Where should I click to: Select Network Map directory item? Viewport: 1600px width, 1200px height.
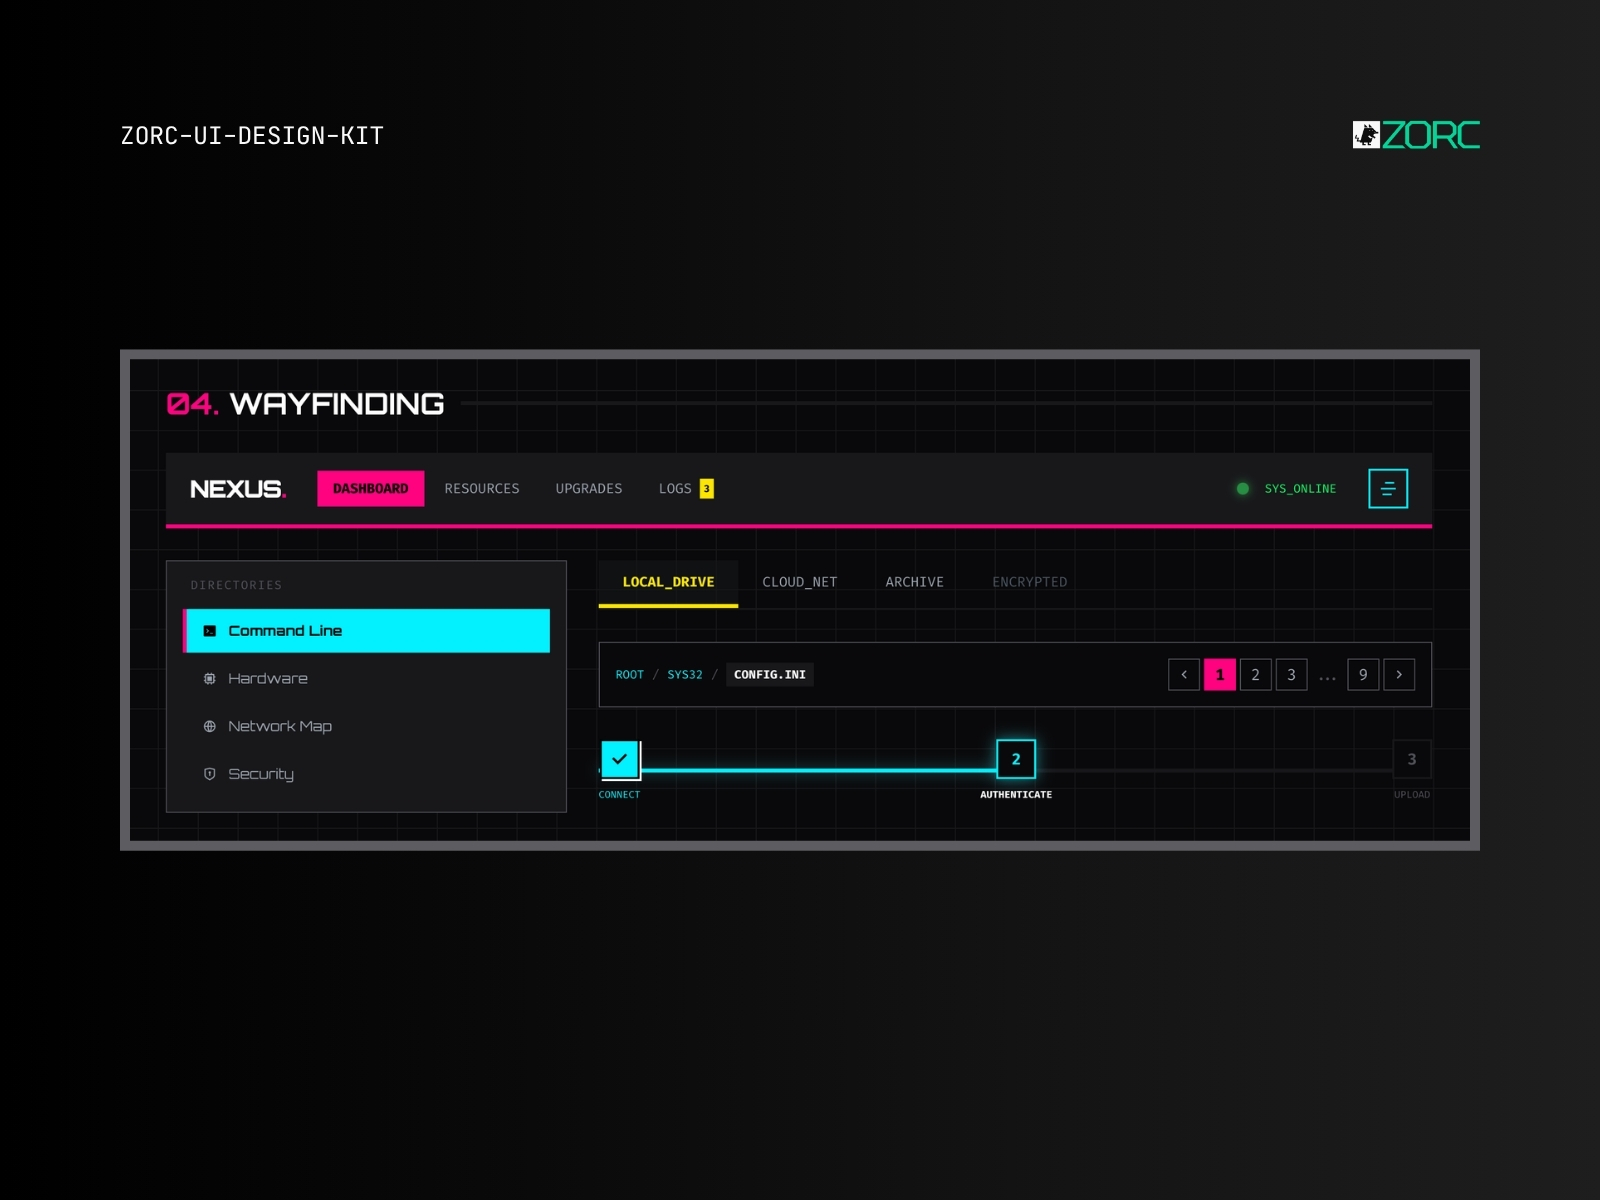[367, 726]
